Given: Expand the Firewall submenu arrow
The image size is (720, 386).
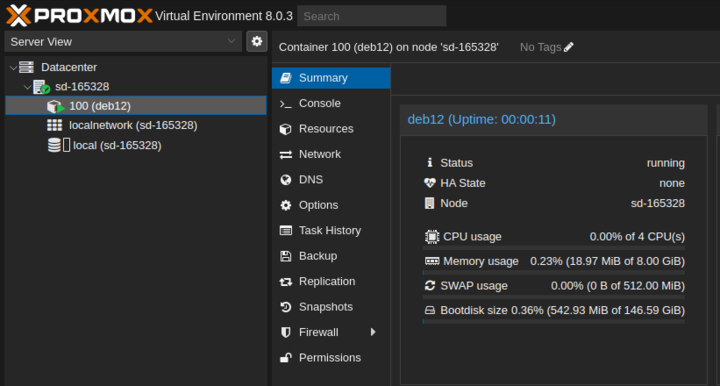Looking at the screenshot, I should click(373, 332).
